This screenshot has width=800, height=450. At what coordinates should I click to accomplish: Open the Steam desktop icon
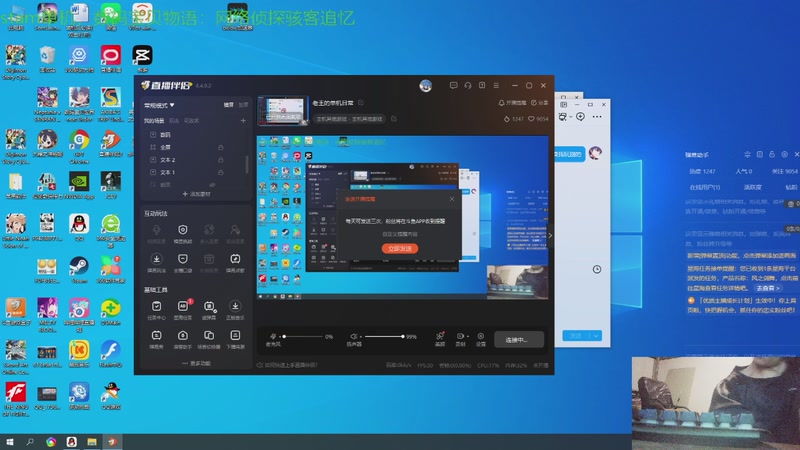pos(79,269)
